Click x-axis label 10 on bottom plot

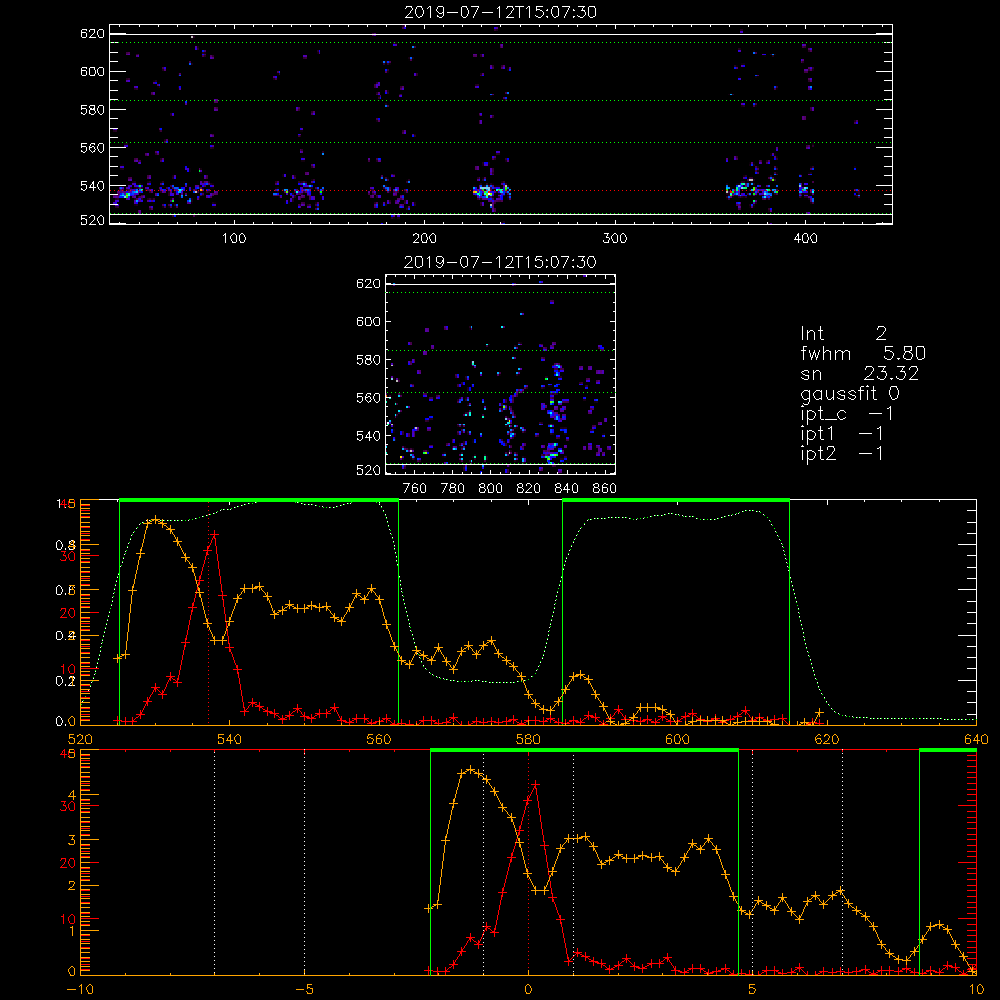point(976,989)
